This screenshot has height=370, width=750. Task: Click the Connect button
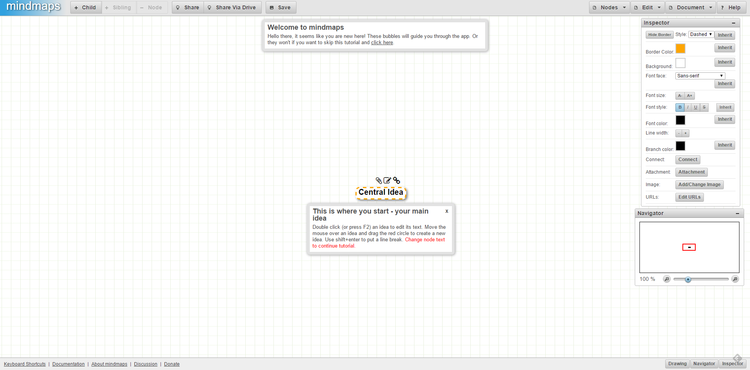688,160
